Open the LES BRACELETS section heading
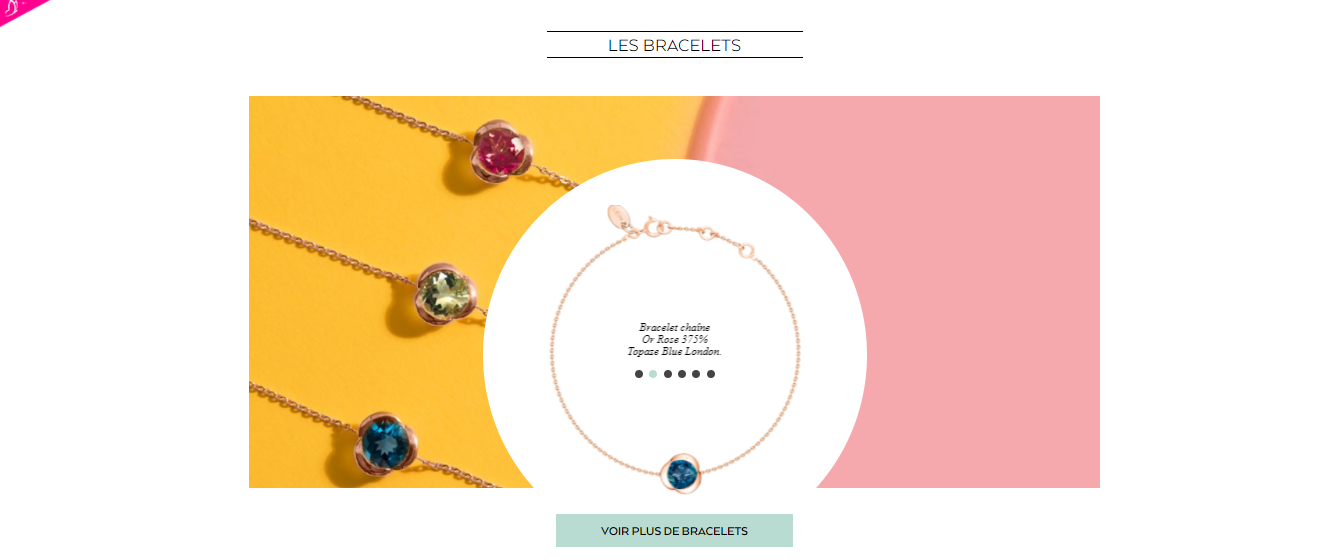The width and height of the screenshot is (1344, 560). (x=674, y=45)
